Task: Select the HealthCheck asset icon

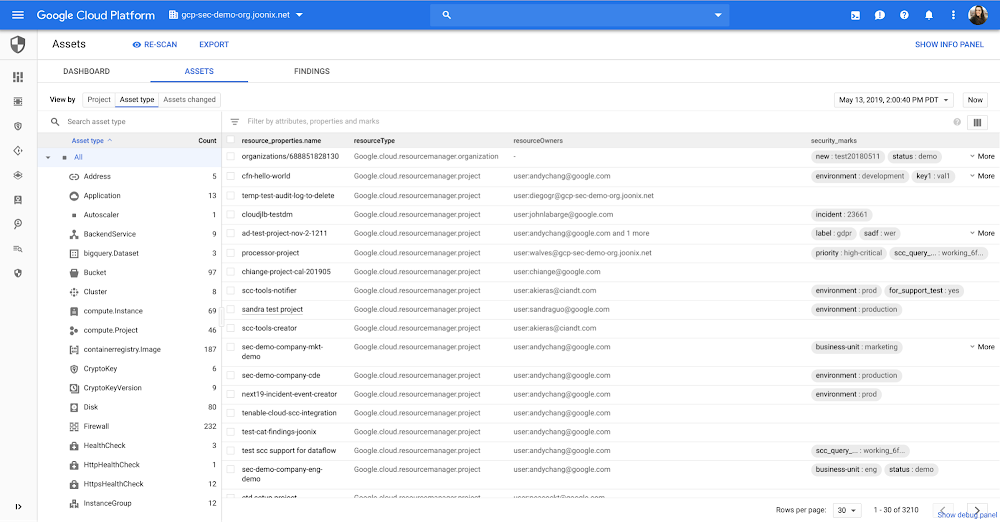Action: coord(74,445)
